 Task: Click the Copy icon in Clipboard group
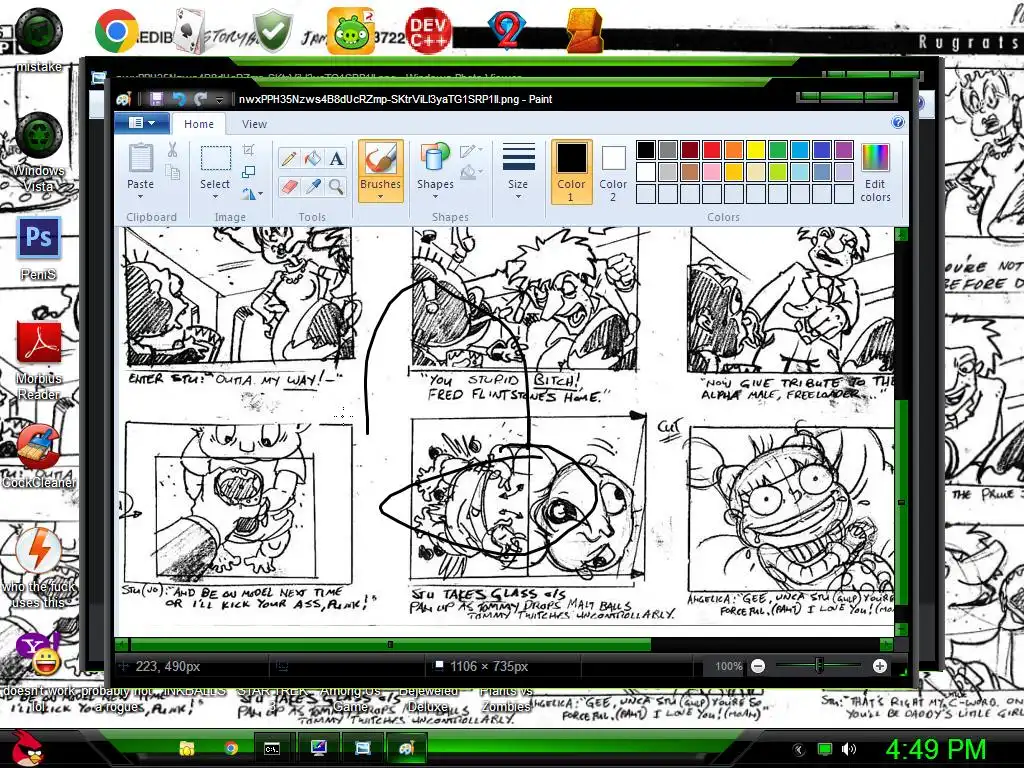click(x=172, y=172)
